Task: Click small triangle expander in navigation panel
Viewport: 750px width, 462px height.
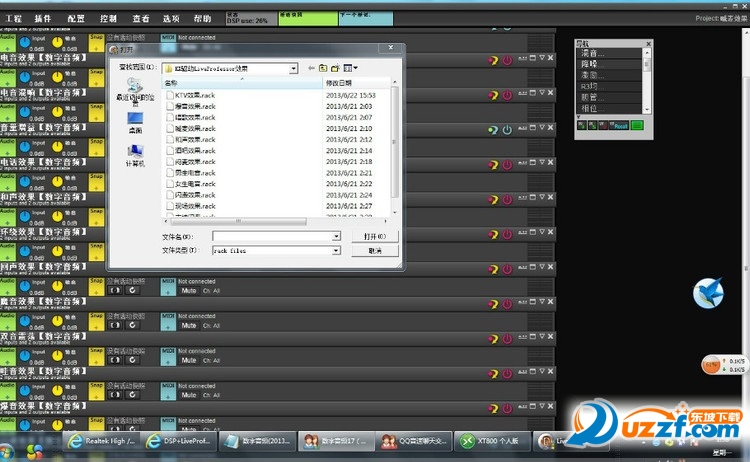Action: tap(578, 117)
